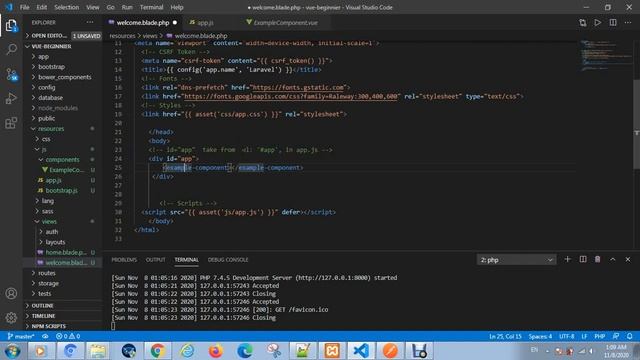Expand the OUTLINE section
Viewport: 640px width, 360px height.
[63, 306]
